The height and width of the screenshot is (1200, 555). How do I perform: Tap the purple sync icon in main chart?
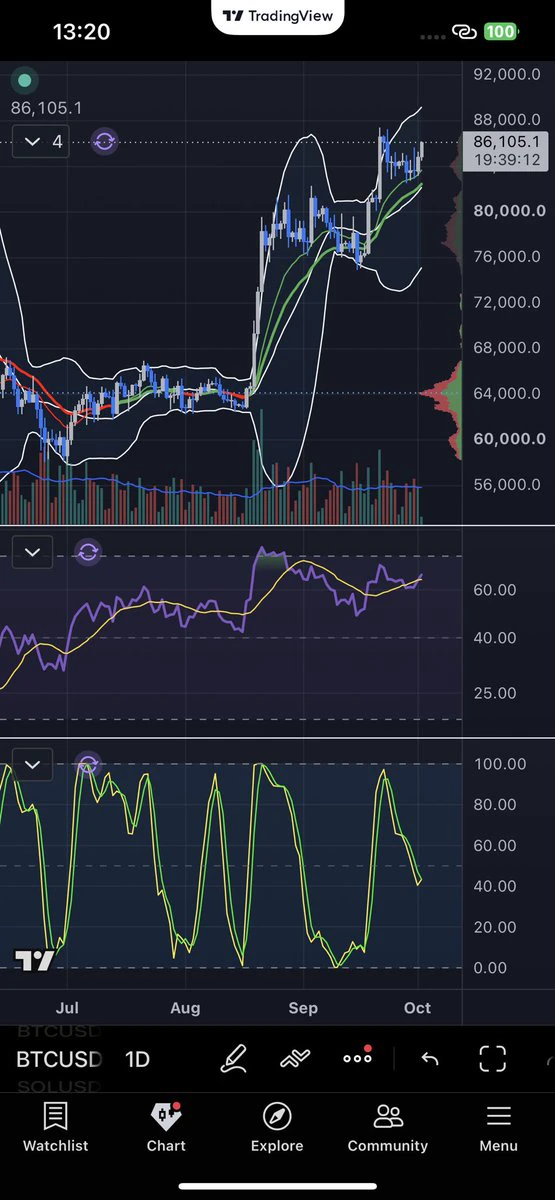click(x=104, y=141)
